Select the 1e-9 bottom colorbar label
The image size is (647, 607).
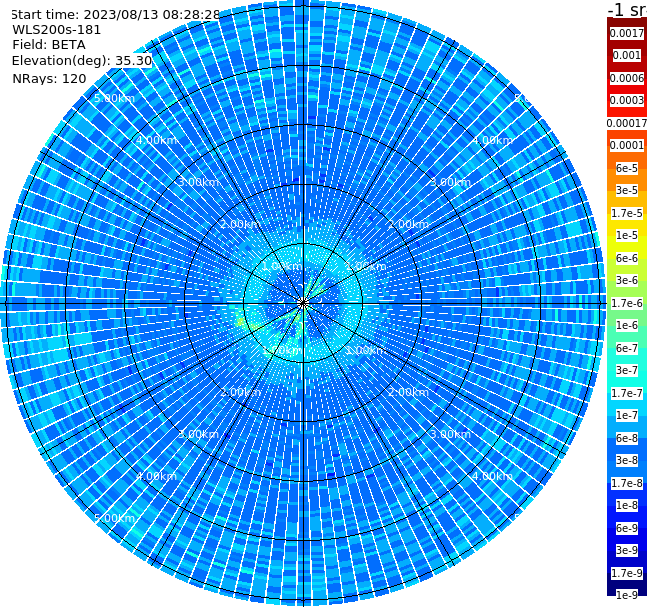627,595
